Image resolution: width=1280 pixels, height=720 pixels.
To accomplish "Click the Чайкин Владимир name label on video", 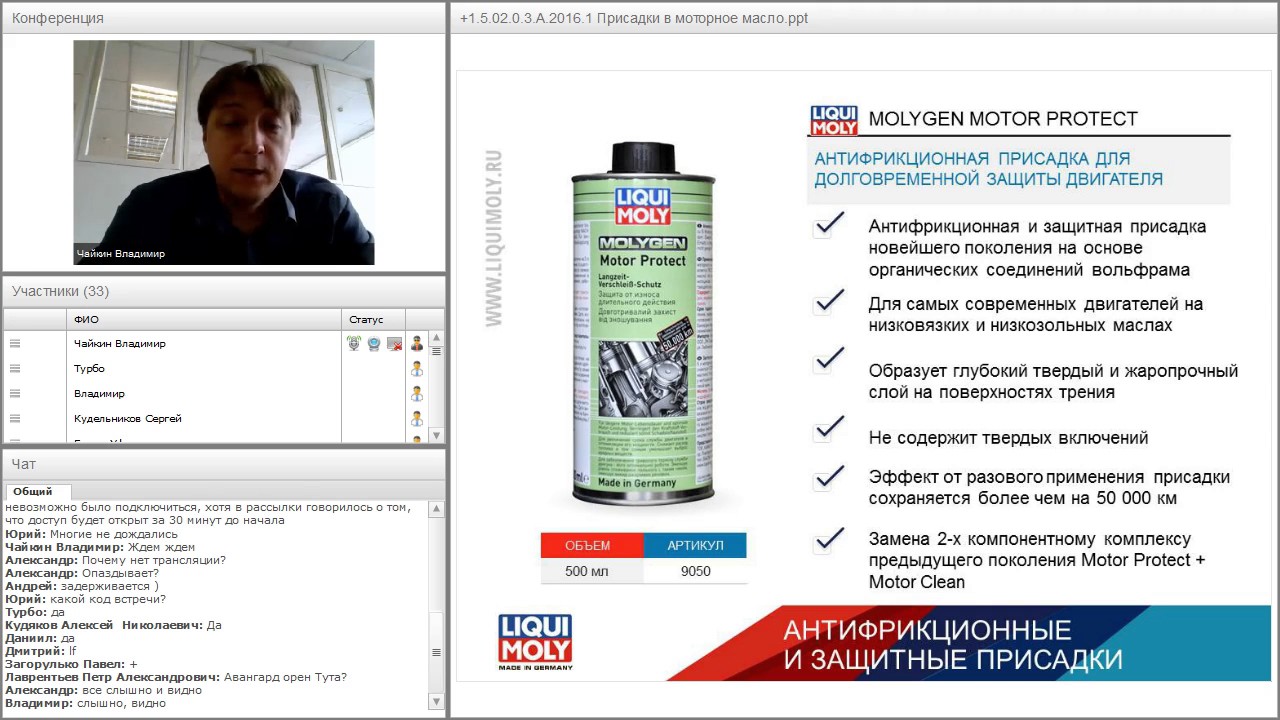I will (121, 254).
